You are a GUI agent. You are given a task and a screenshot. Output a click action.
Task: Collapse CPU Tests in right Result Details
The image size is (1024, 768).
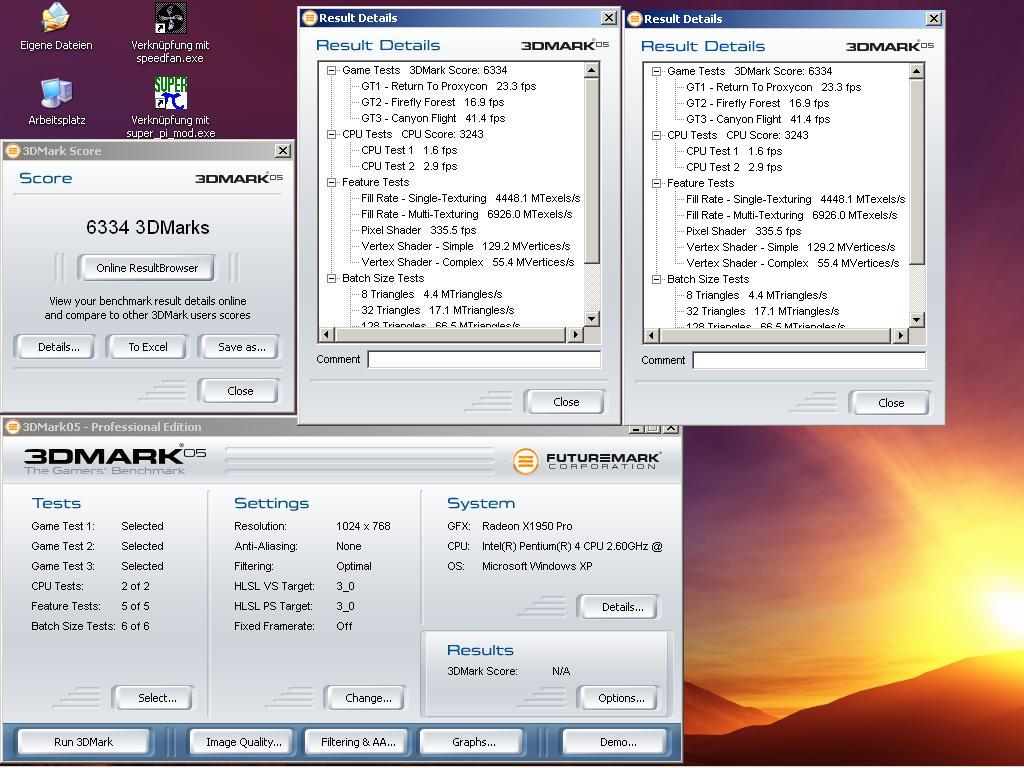tap(656, 136)
